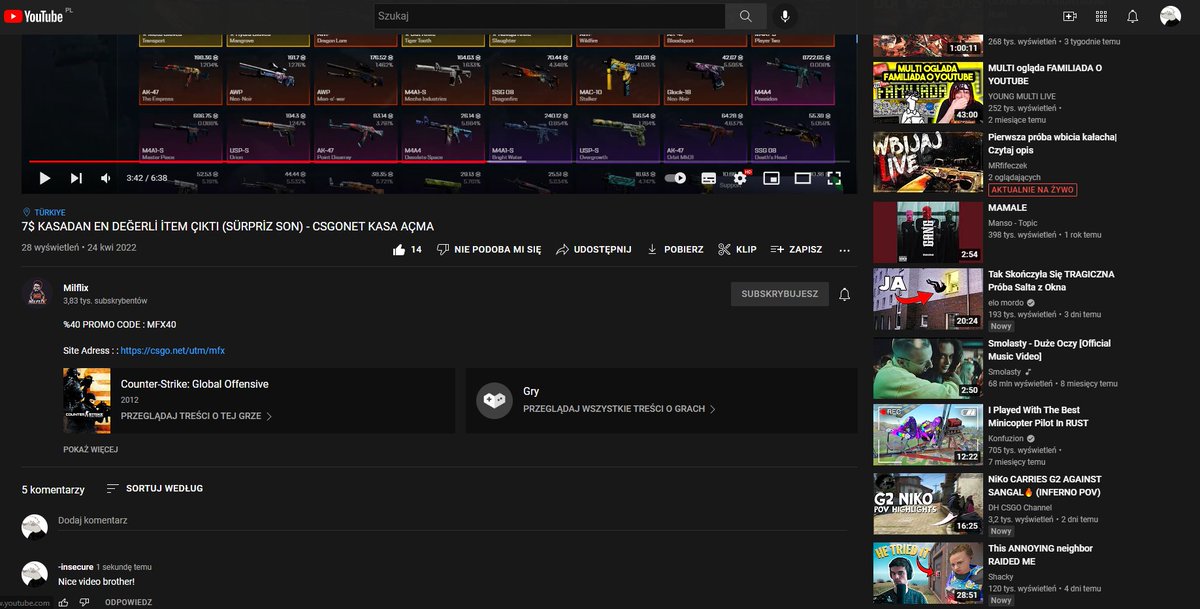This screenshot has height=609, width=1200.
Task: Open the Gry gamepad icon
Action: pyautogui.click(x=494, y=400)
